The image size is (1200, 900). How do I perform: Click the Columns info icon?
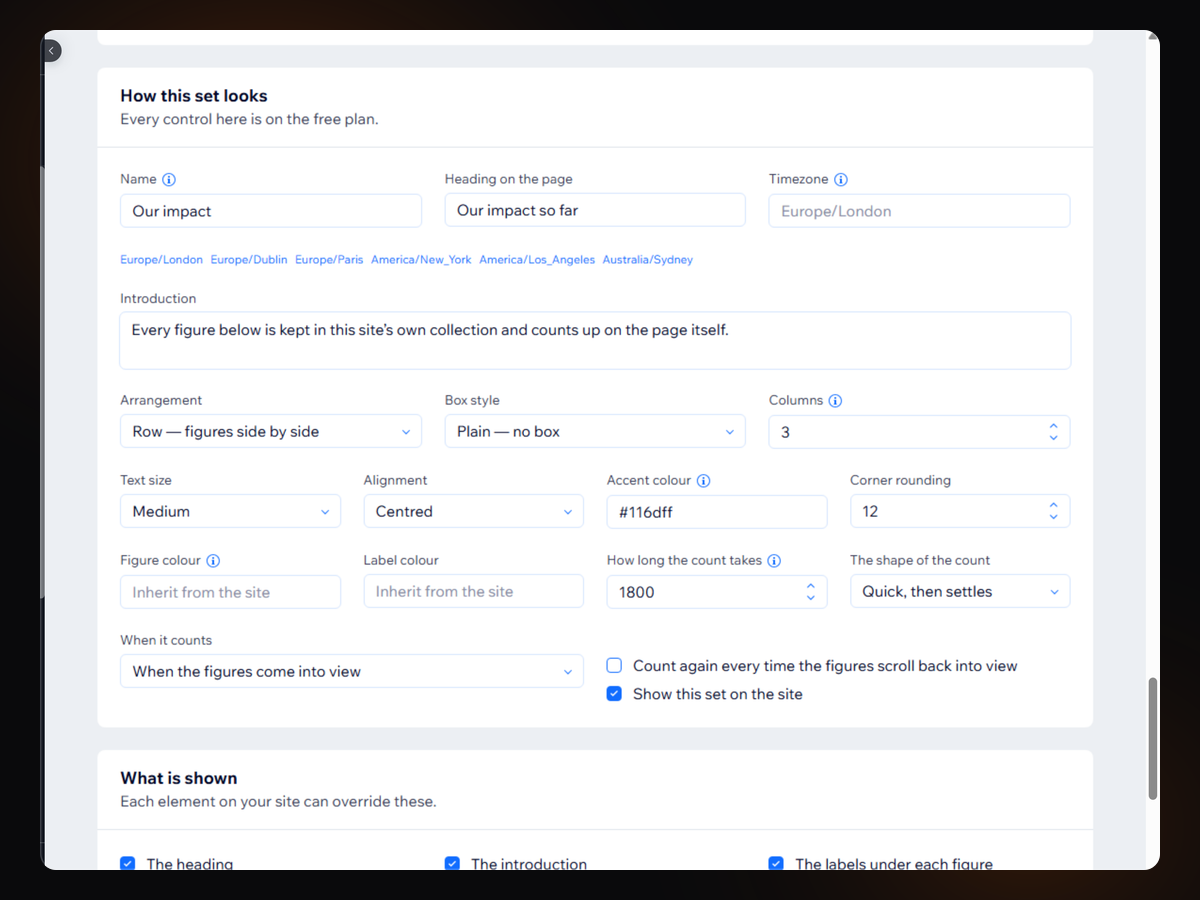(x=835, y=400)
